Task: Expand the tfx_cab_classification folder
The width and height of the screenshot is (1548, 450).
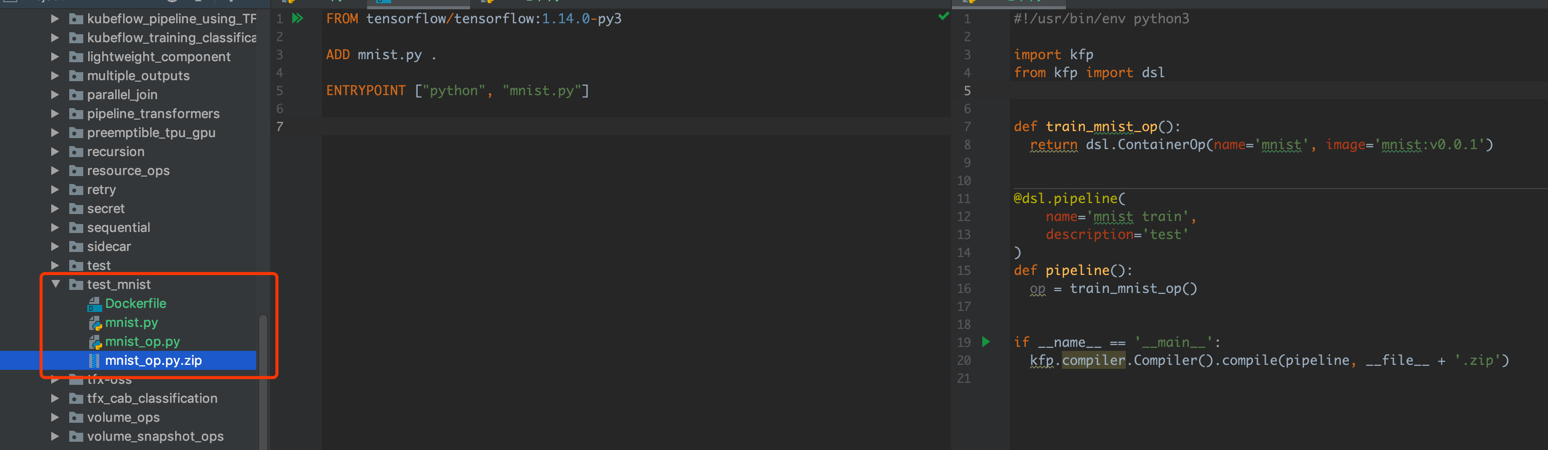Action: tap(56, 398)
